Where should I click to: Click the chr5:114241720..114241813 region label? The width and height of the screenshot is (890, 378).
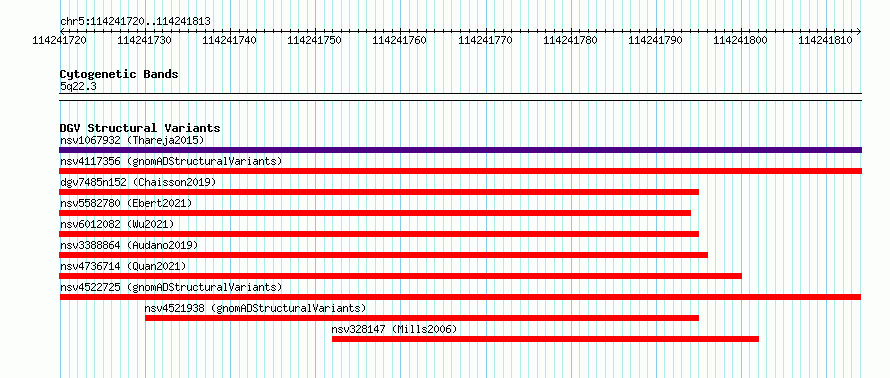(x=135, y=22)
